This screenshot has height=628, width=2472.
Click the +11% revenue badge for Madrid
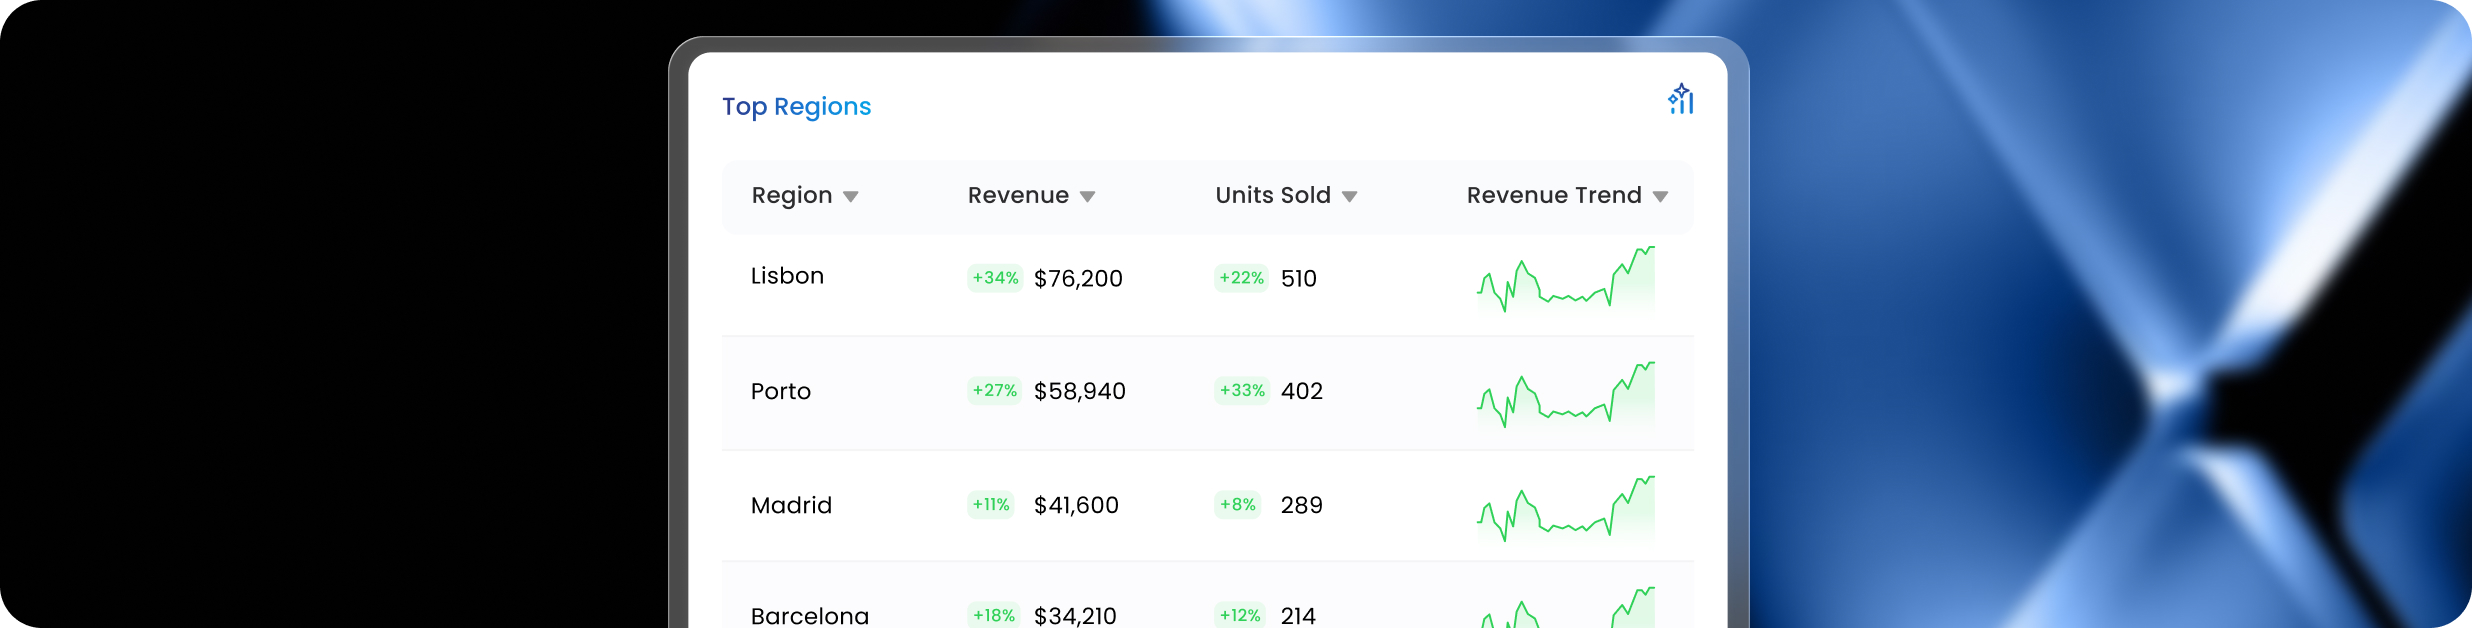point(991,505)
